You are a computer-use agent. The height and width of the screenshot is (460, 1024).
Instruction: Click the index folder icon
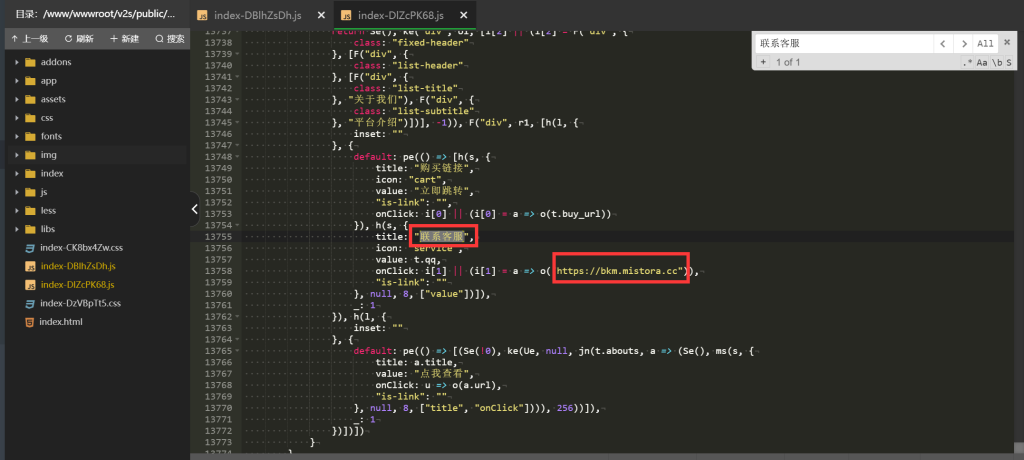[29, 173]
